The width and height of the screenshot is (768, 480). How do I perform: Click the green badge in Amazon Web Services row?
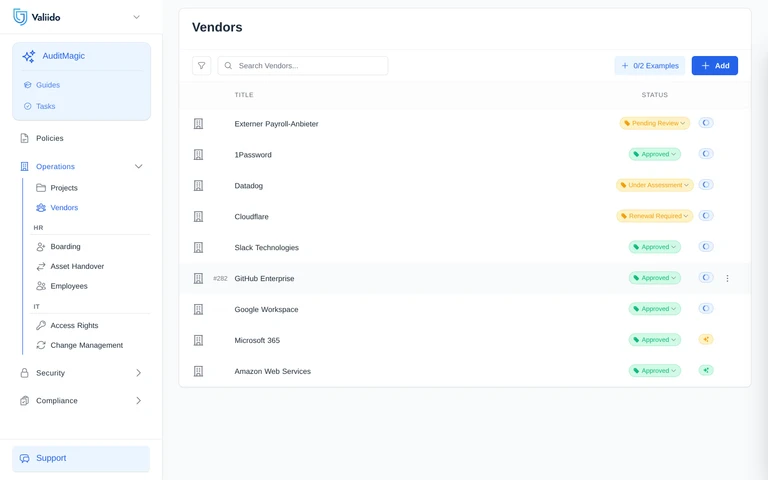click(706, 370)
